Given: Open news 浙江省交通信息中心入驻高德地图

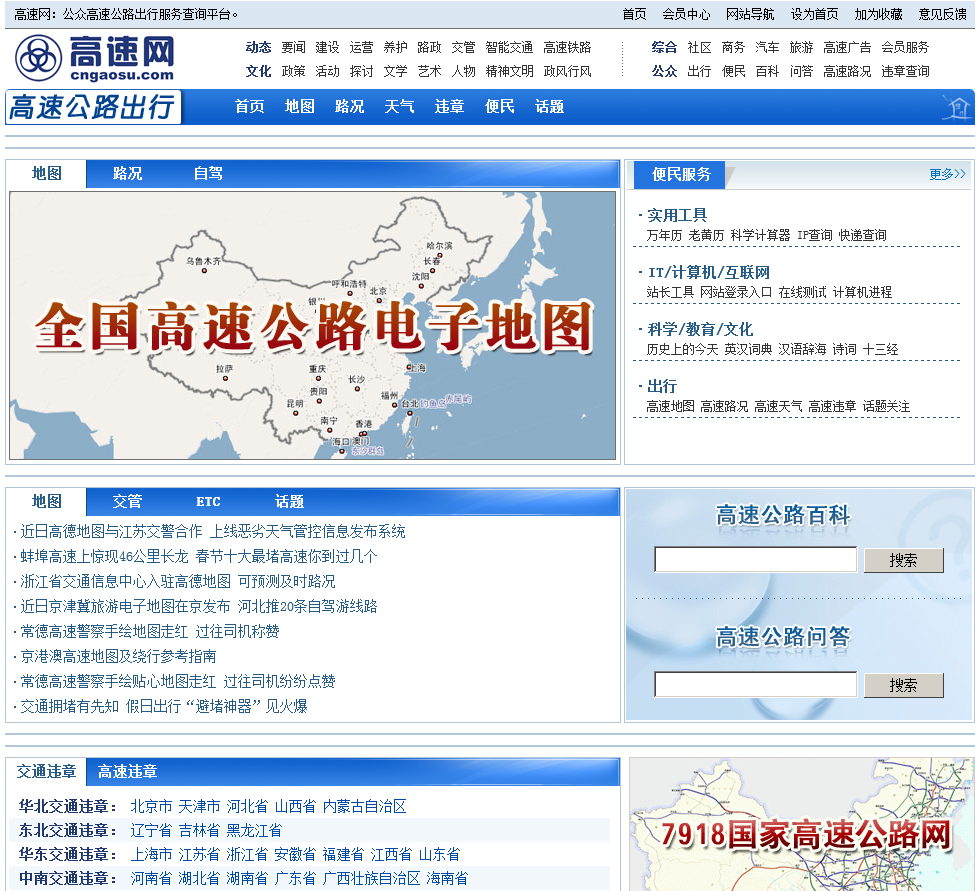Looking at the screenshot, I should (178, 582).
